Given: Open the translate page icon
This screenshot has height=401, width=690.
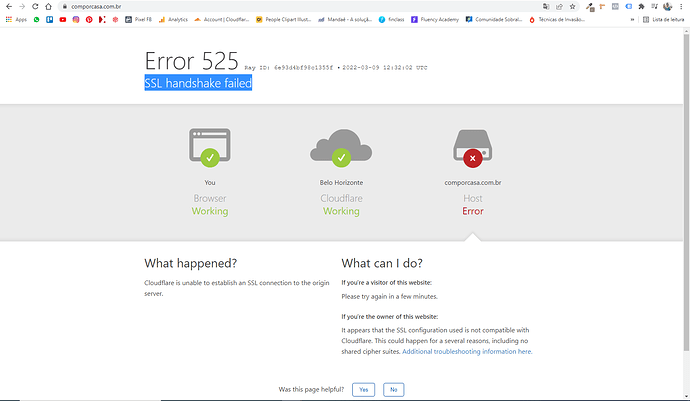Looking at the screenshot, I should (x=546, y=7).
